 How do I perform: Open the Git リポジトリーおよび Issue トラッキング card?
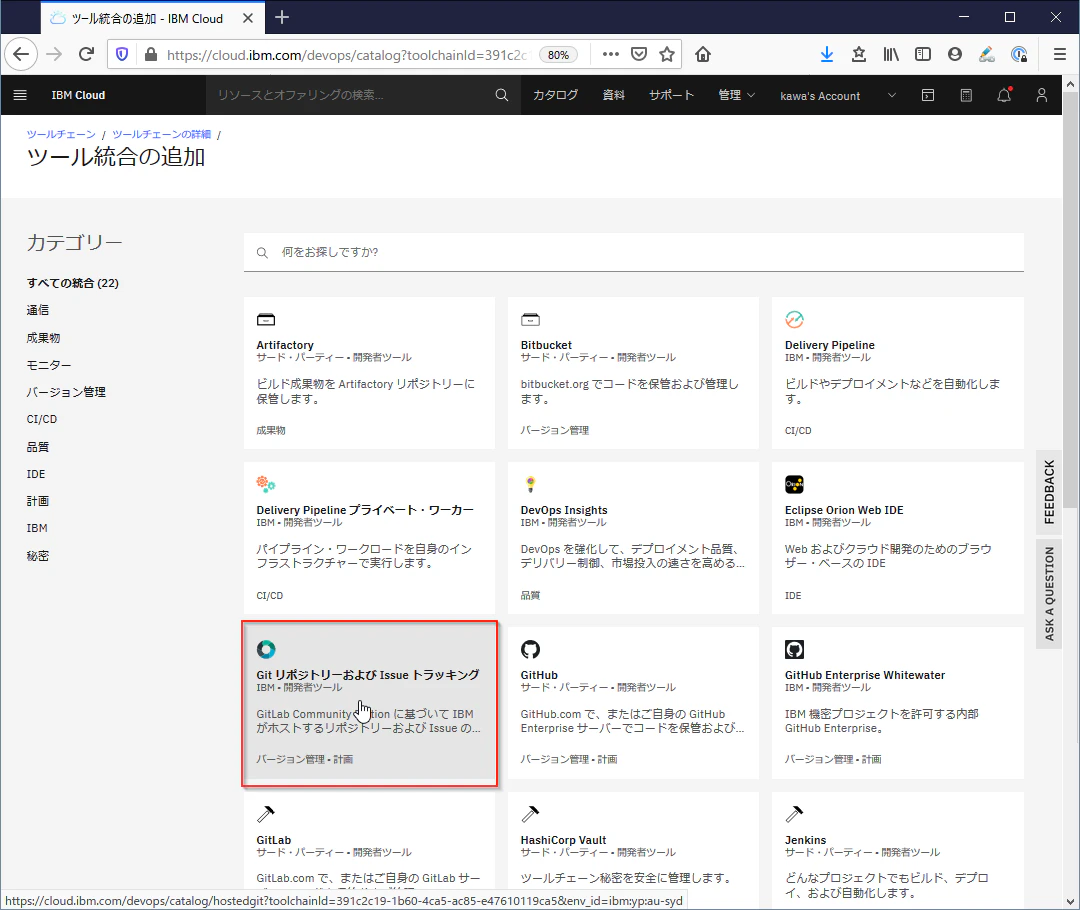[369, 703]
